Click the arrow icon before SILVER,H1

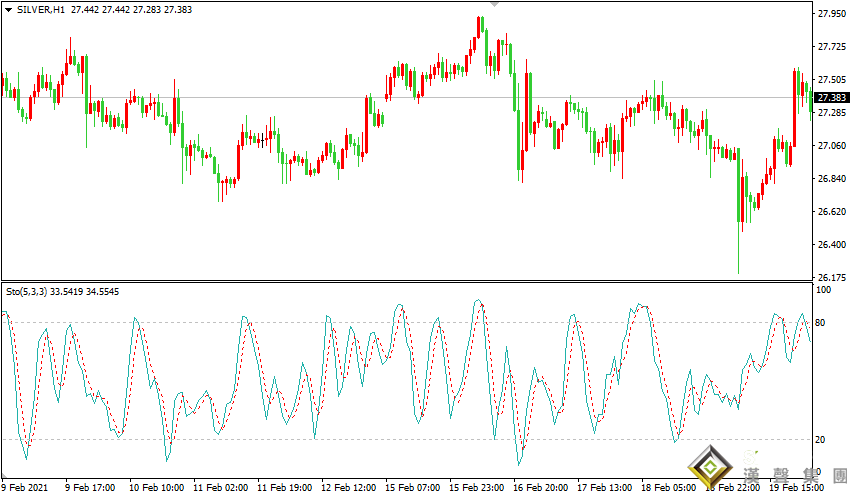point(8,9)
